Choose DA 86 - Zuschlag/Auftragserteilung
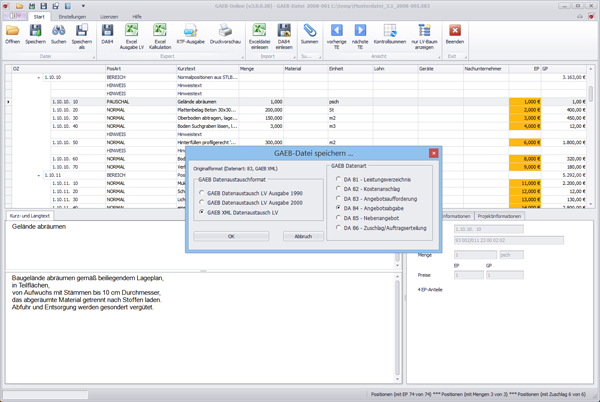600x402 pixels. pos(338,227)
